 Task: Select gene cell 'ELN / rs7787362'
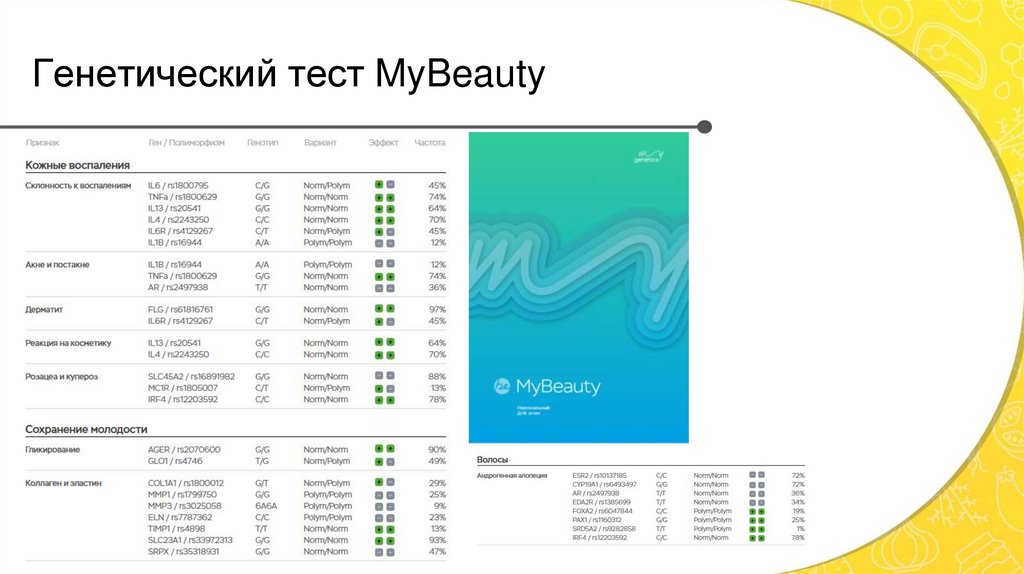click(x=180, y=517)
